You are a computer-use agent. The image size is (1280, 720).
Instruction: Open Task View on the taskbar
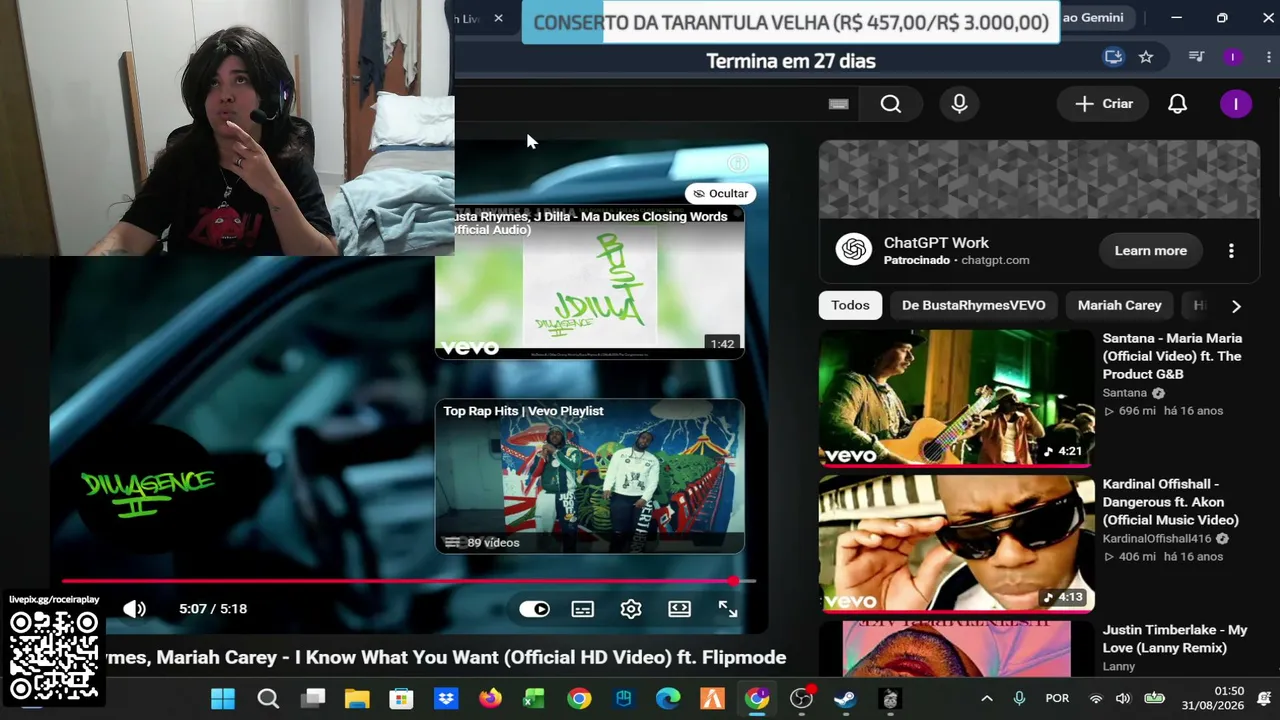313,698
